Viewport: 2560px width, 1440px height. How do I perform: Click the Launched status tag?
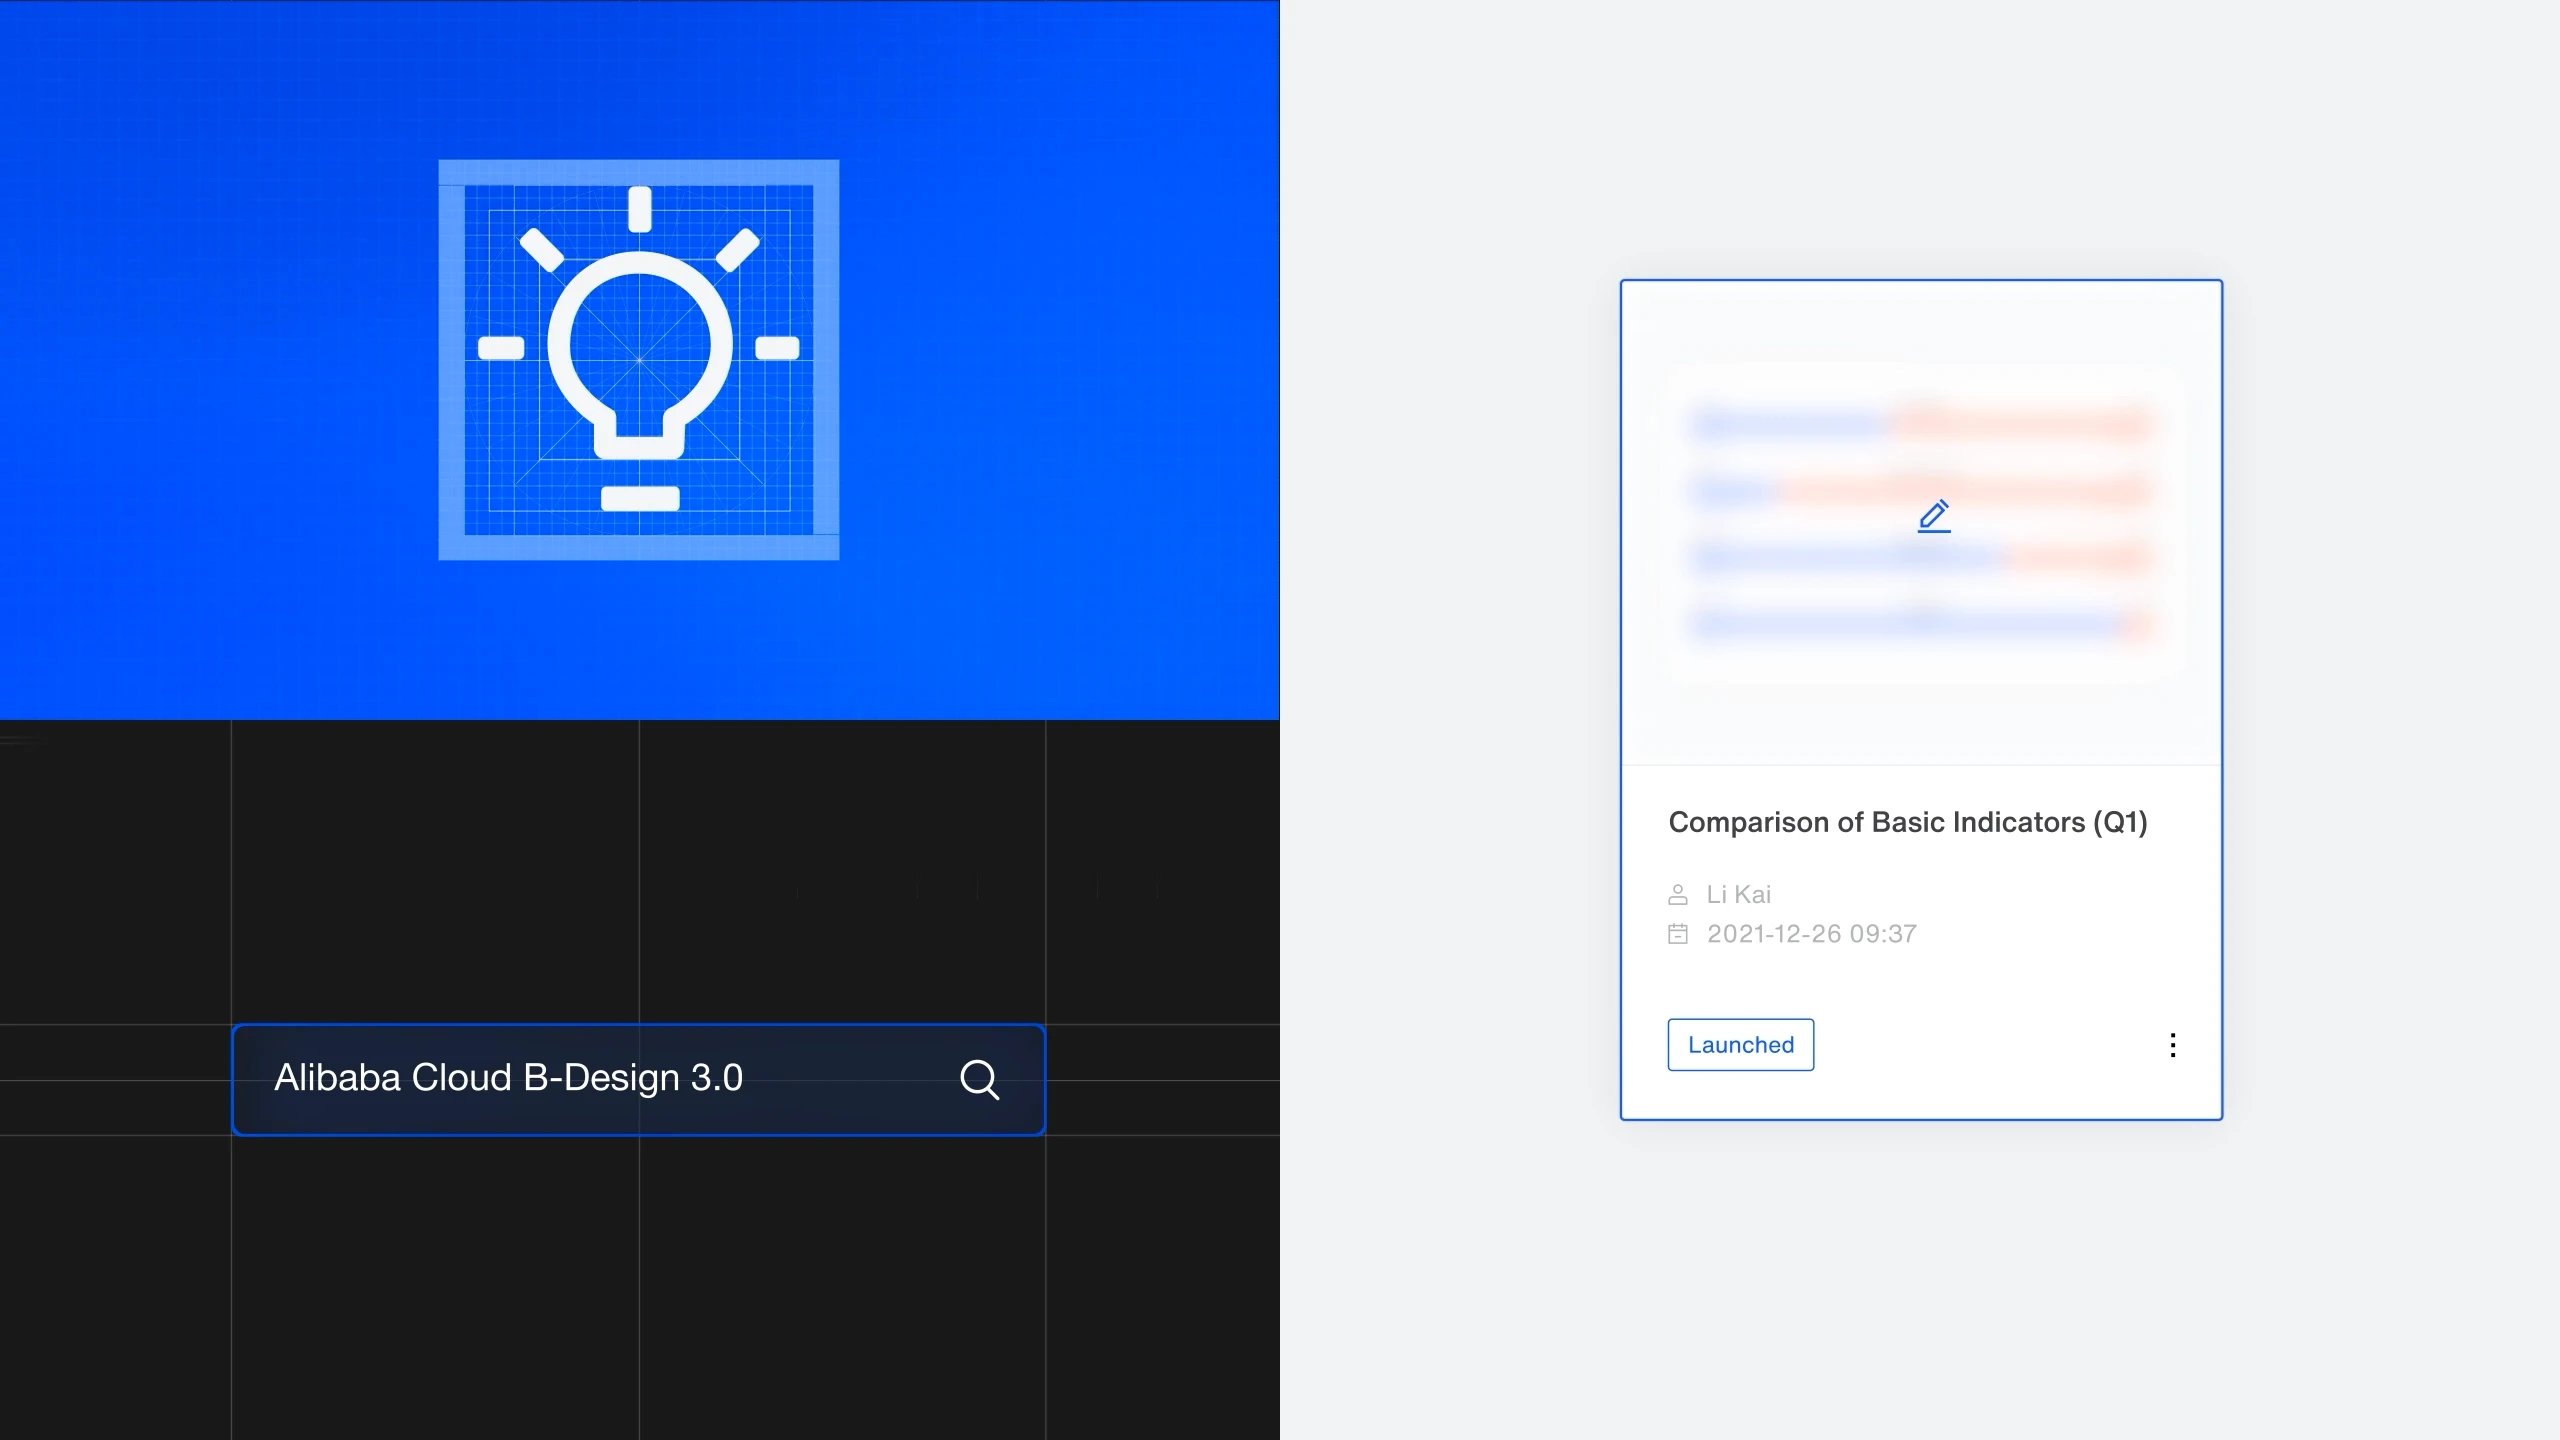tap(1741, 1045)
